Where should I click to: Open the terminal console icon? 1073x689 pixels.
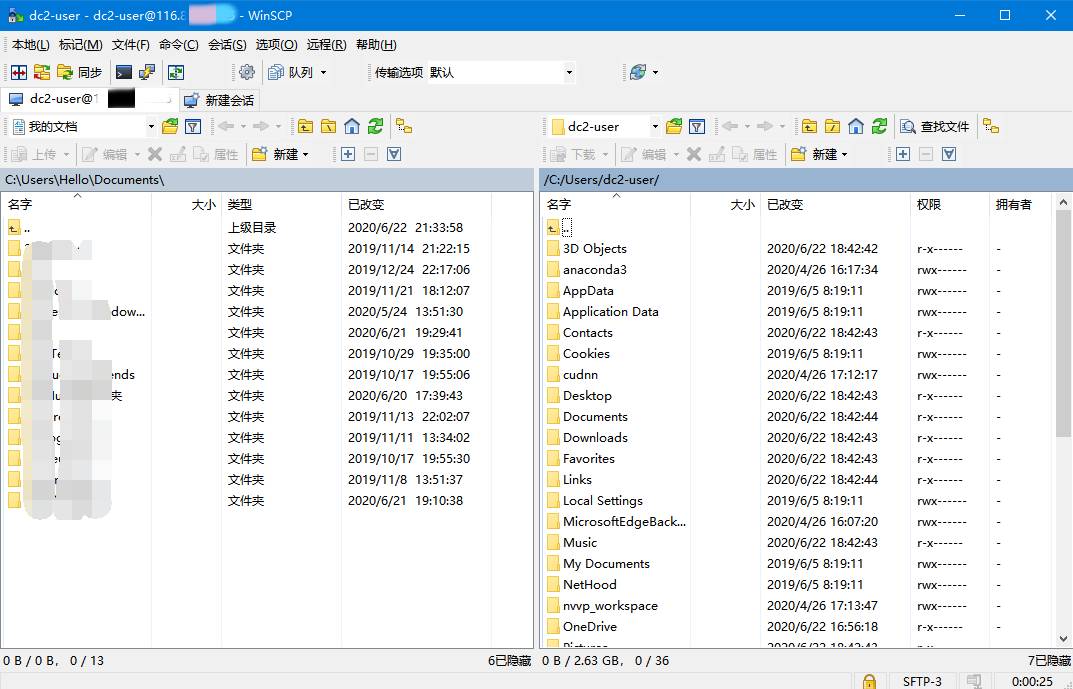124,72
